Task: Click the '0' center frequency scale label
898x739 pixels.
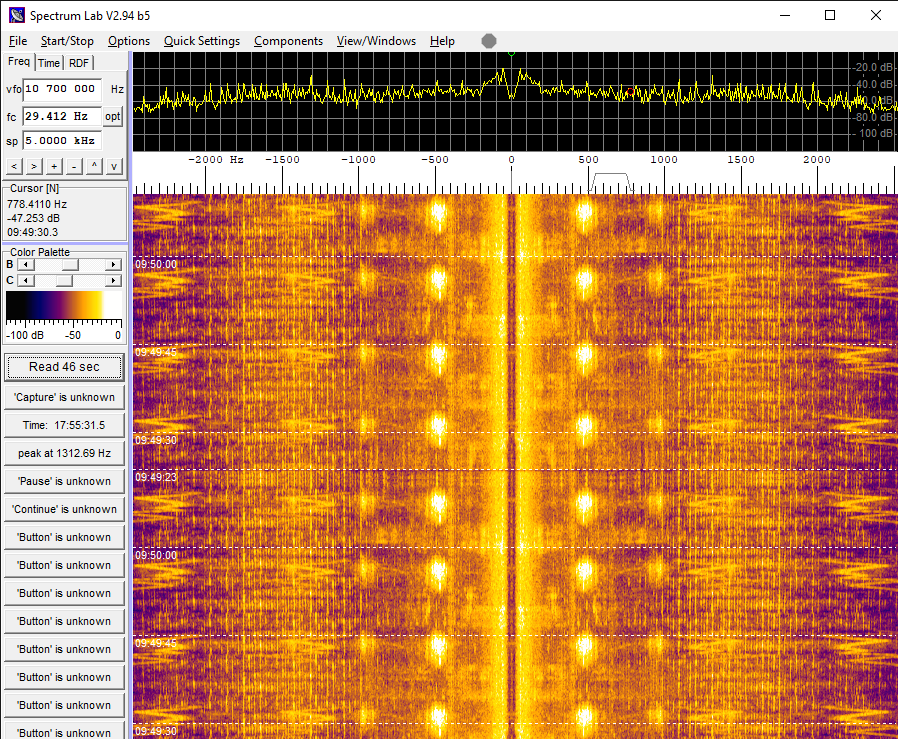Action: click(511, 160)
